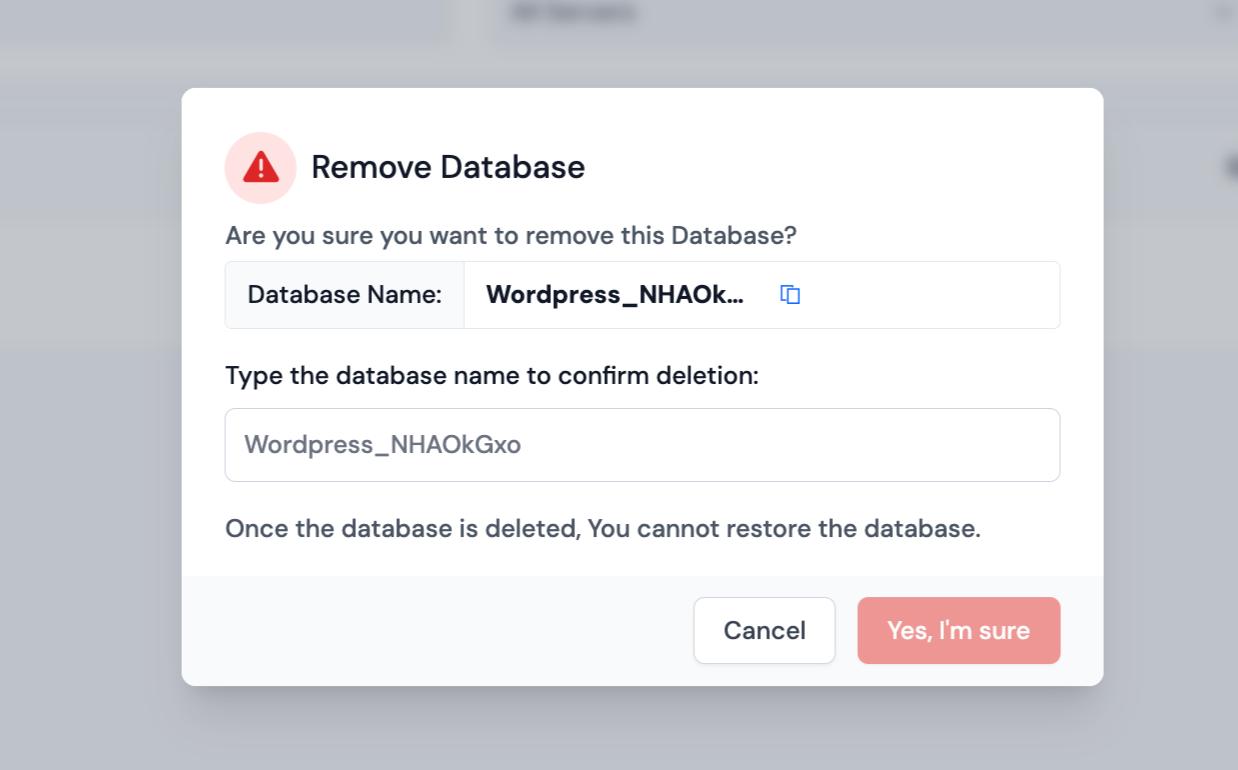Image resolution: width=1238 pixels, height=770 pixels.
Task: Click the 'Remove Database' dialog title
Action: coord(448,167)
